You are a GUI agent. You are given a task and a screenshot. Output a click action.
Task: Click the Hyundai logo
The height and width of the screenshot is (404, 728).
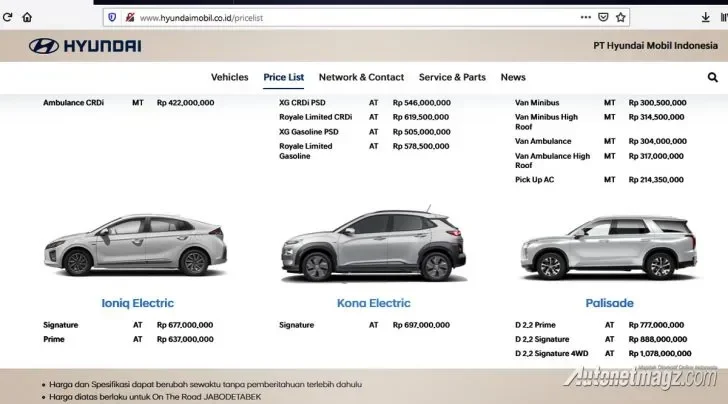click(85, 46)
